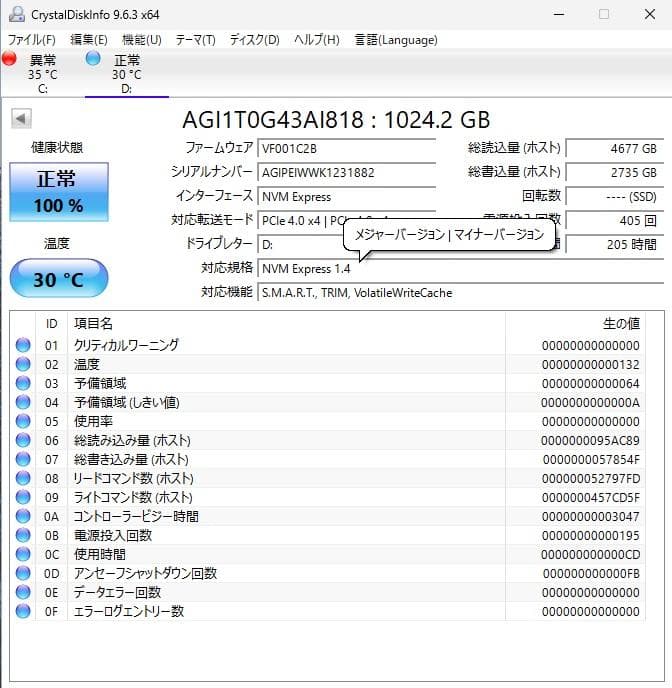Select the データエラー回数 row
672x688 pixels.
point(328,592)
